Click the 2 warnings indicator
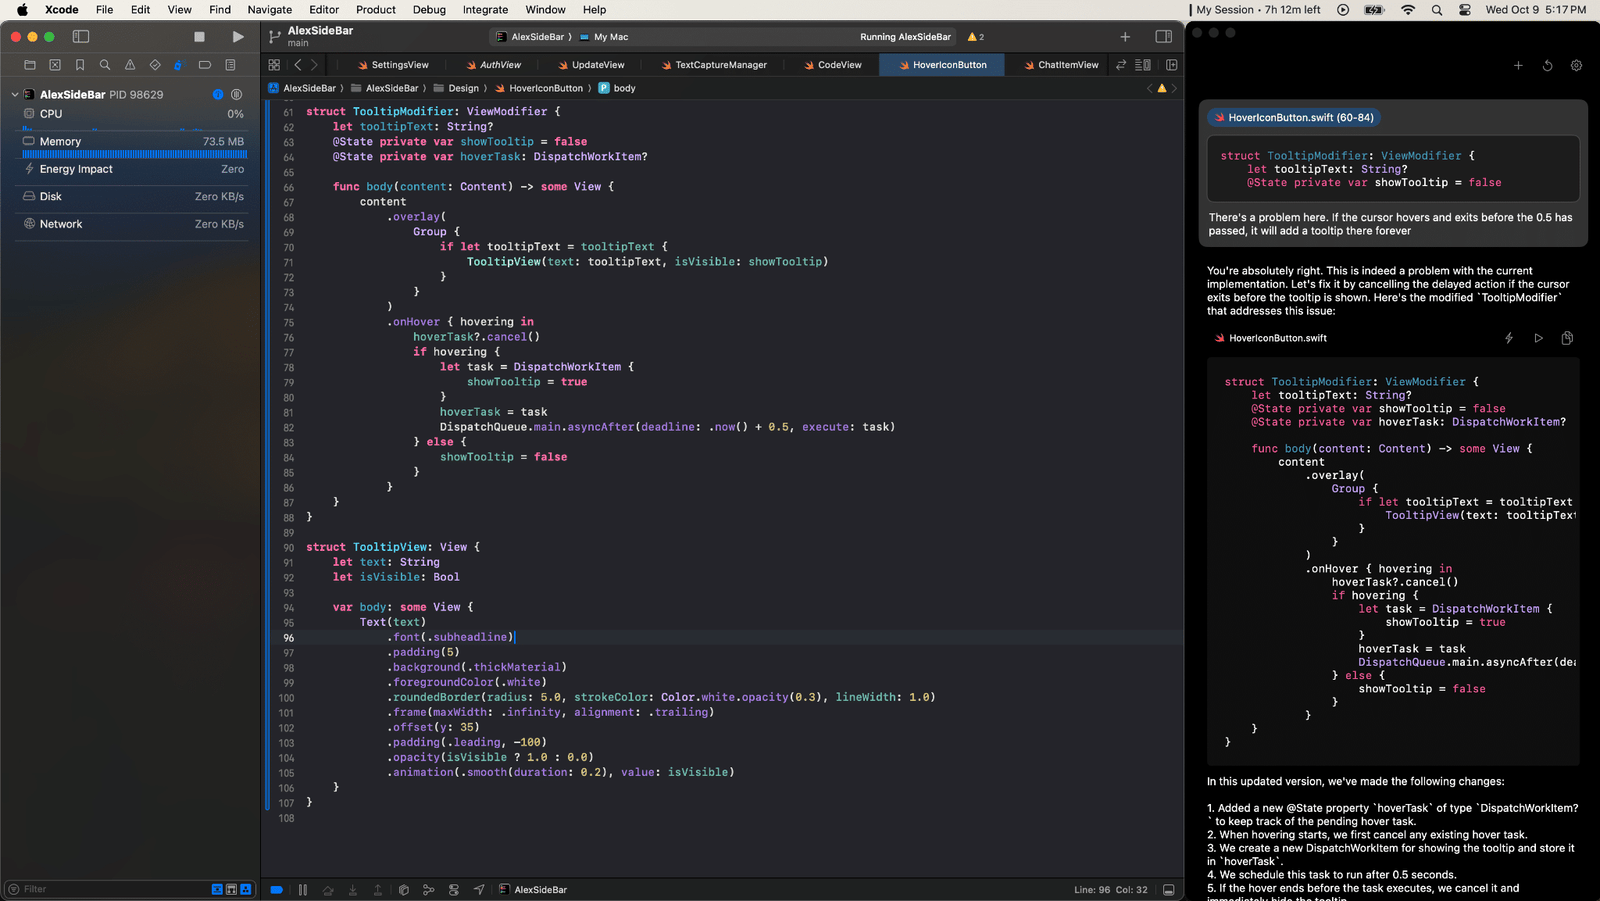Image resolution: width=1600 pixels, height=901 pixels. tap(975, 37)
